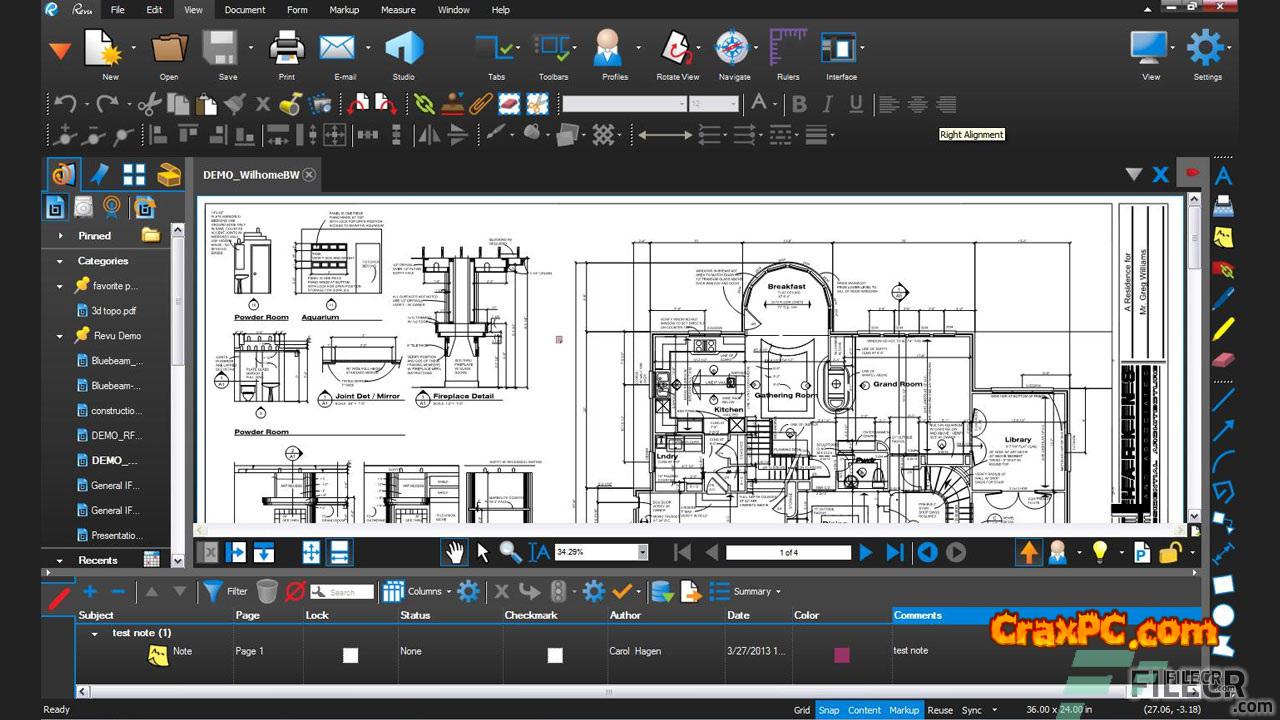Image resolution: width=1280 pixels, height=720 pixels.
Task: Open the zoom percentage dropdown
Action: 642,552
